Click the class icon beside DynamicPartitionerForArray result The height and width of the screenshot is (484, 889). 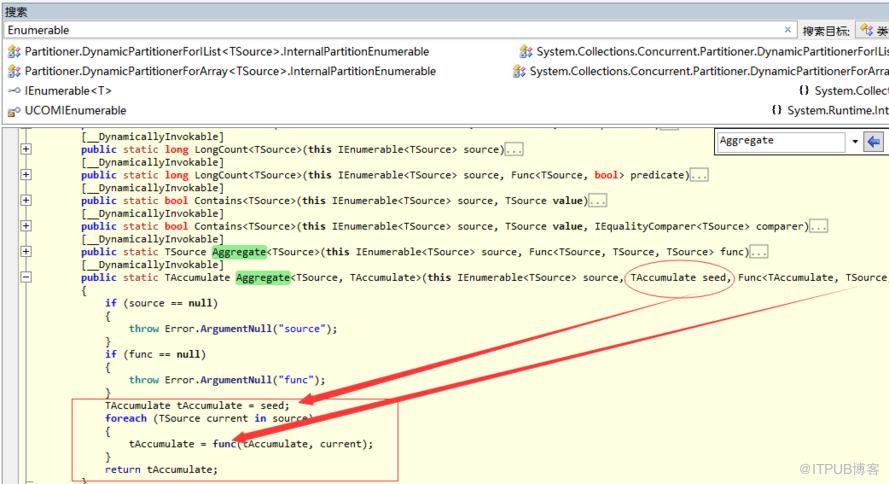click(14, 71)
